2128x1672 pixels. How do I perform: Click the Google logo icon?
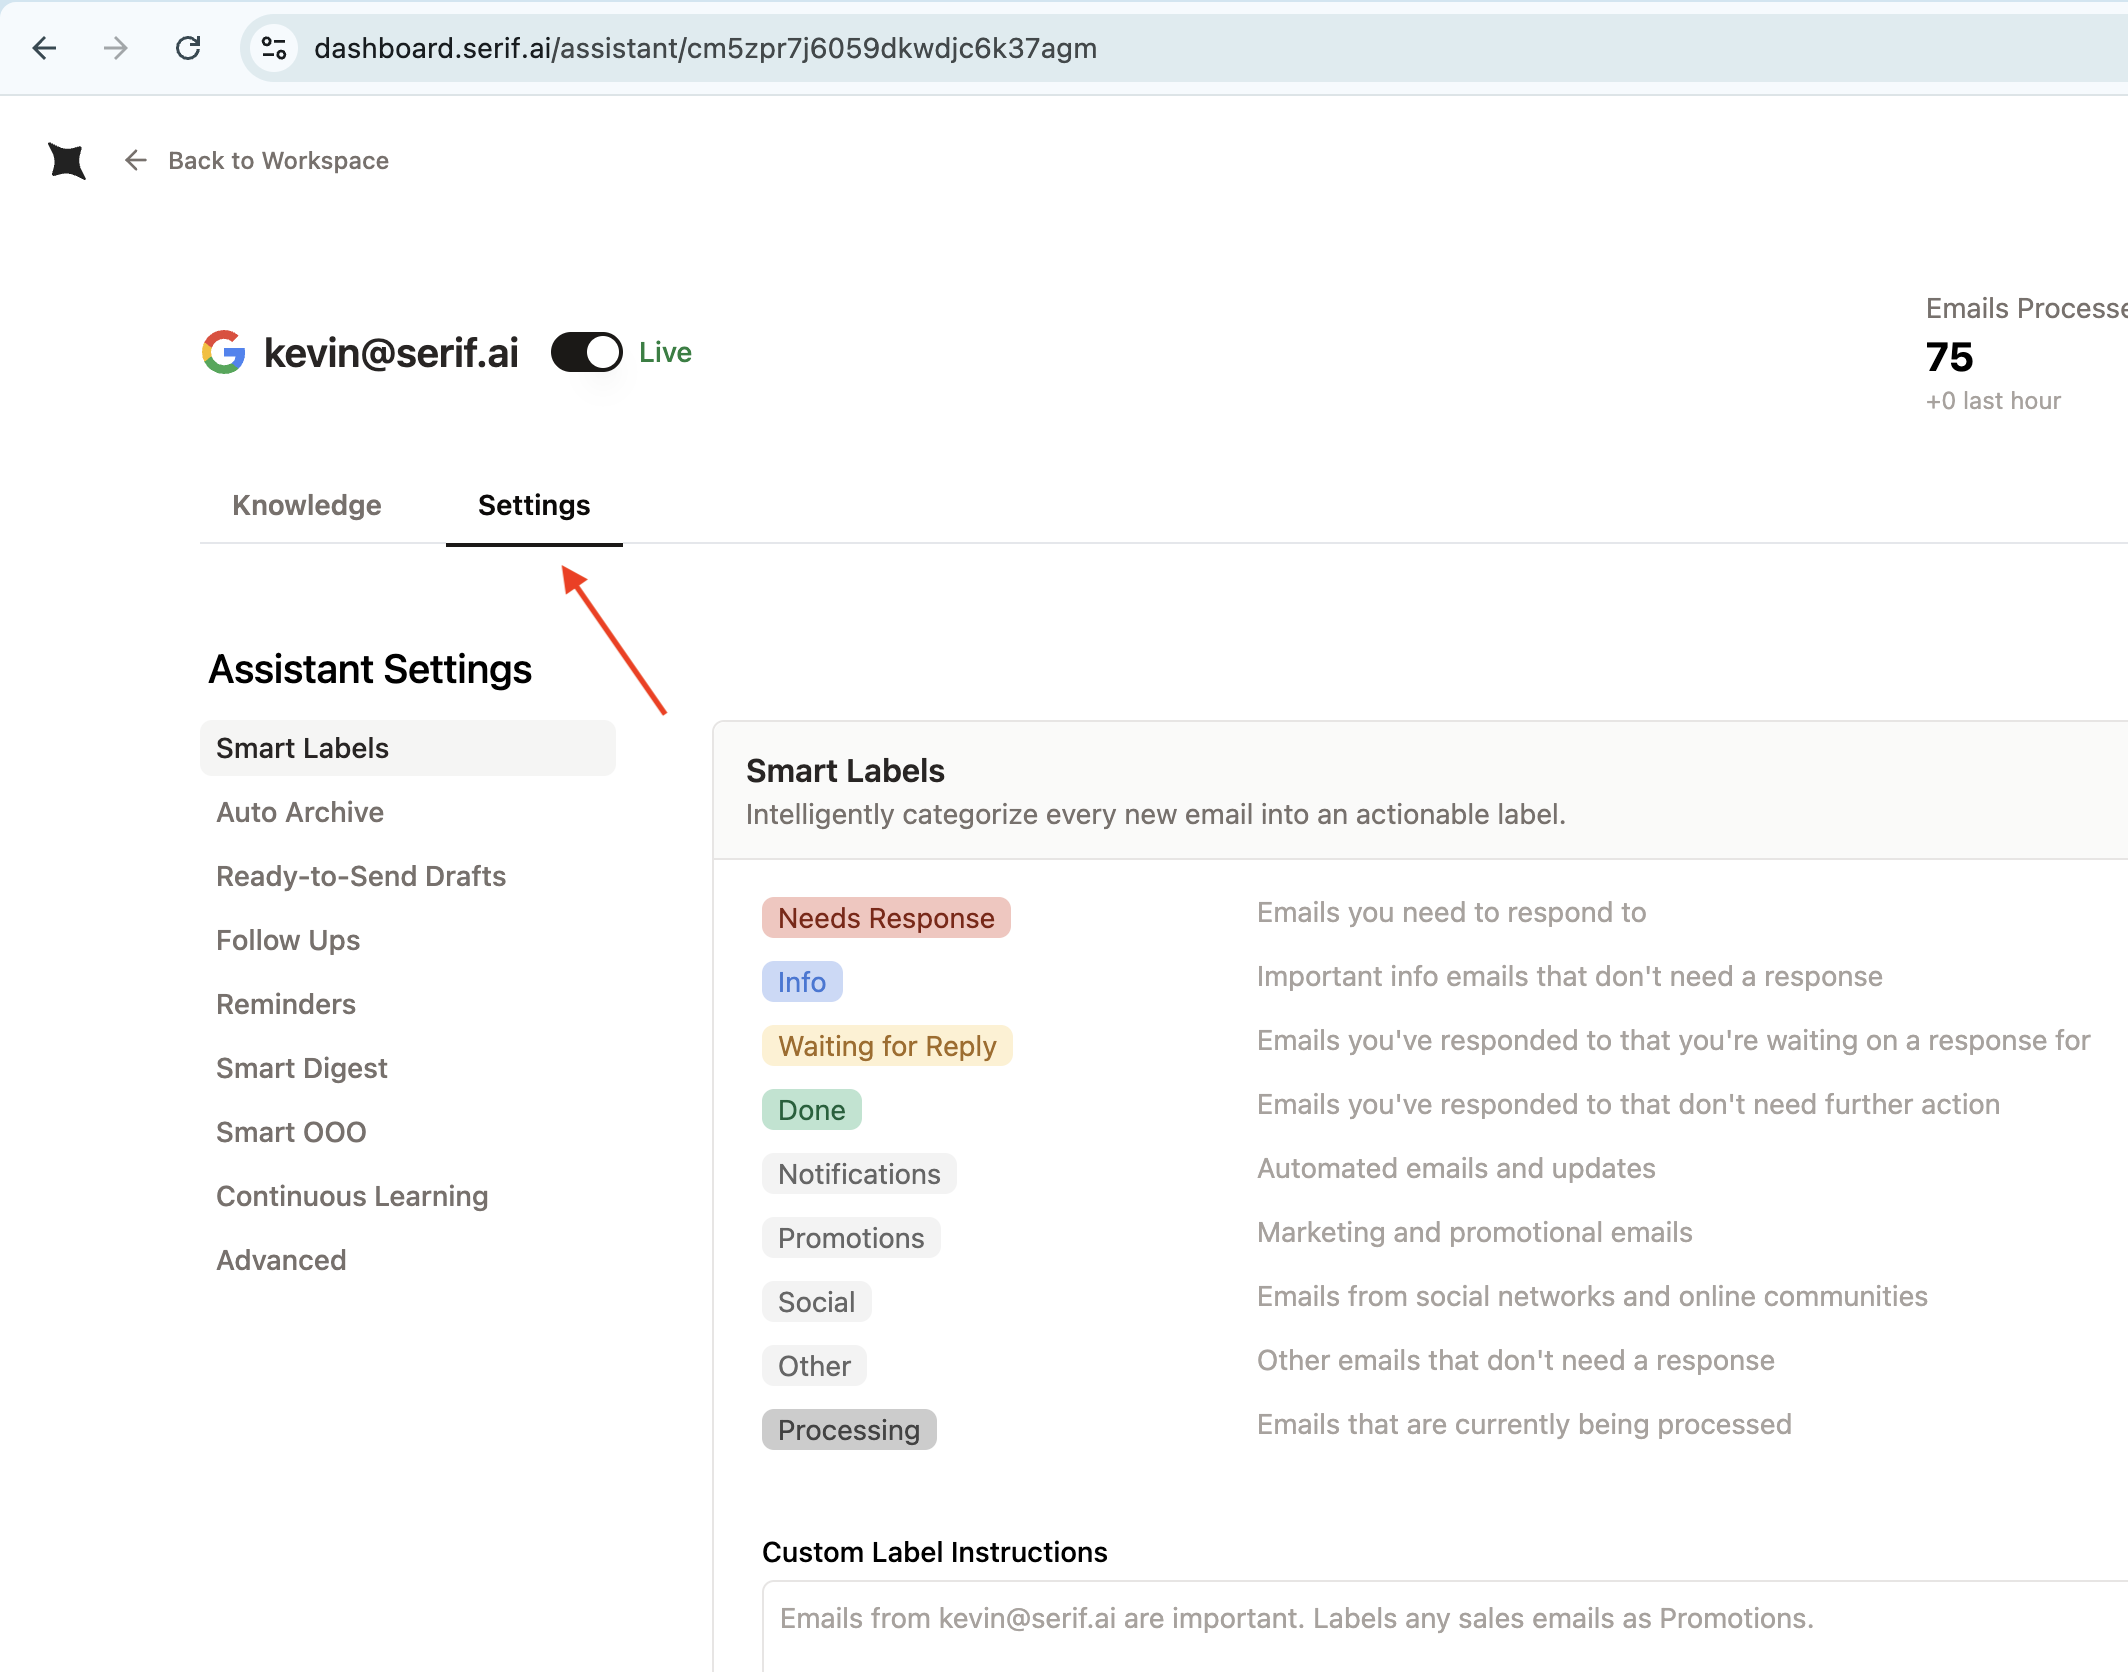[x=224, y=352]
